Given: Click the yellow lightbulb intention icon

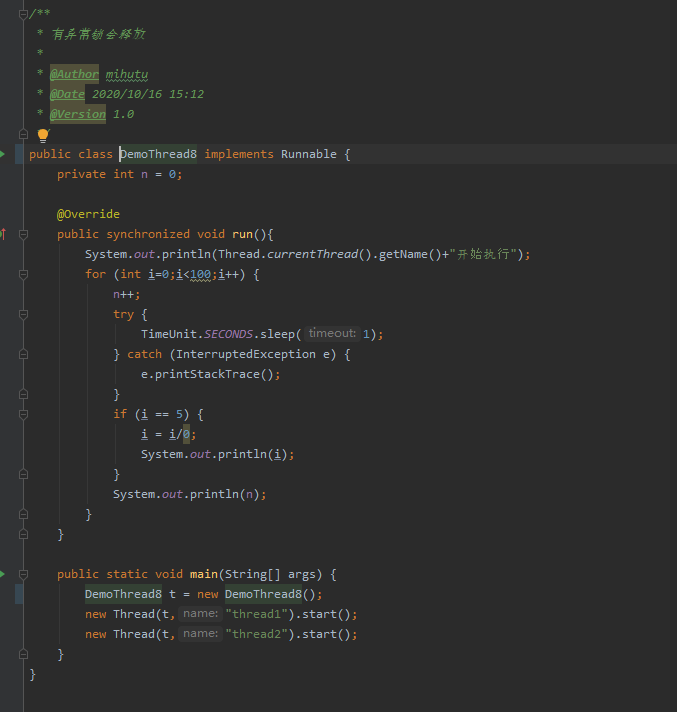Looking at the screenshot, I should [x=43, y=135].
